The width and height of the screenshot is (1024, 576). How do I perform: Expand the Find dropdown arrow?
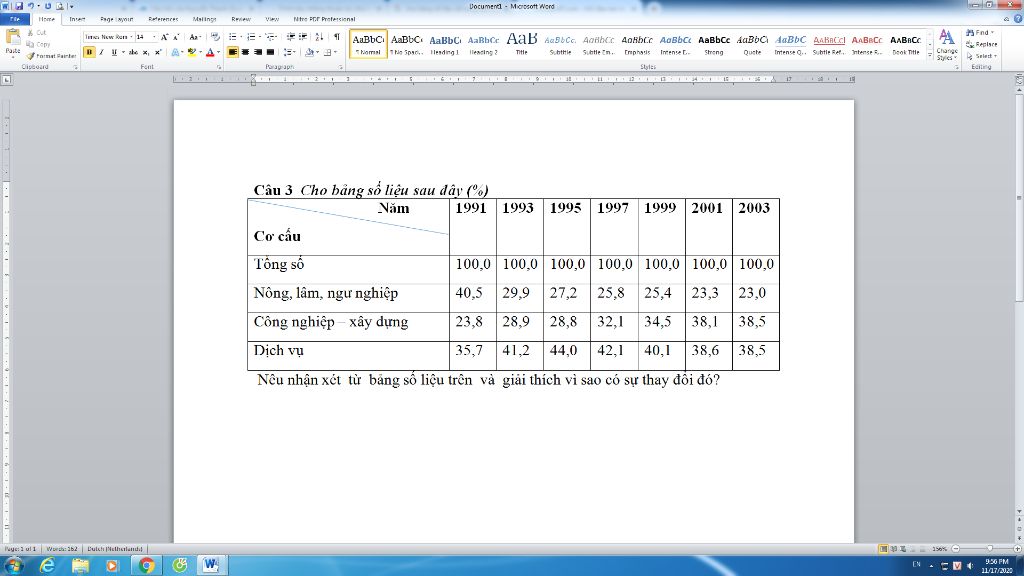point(993,33)
